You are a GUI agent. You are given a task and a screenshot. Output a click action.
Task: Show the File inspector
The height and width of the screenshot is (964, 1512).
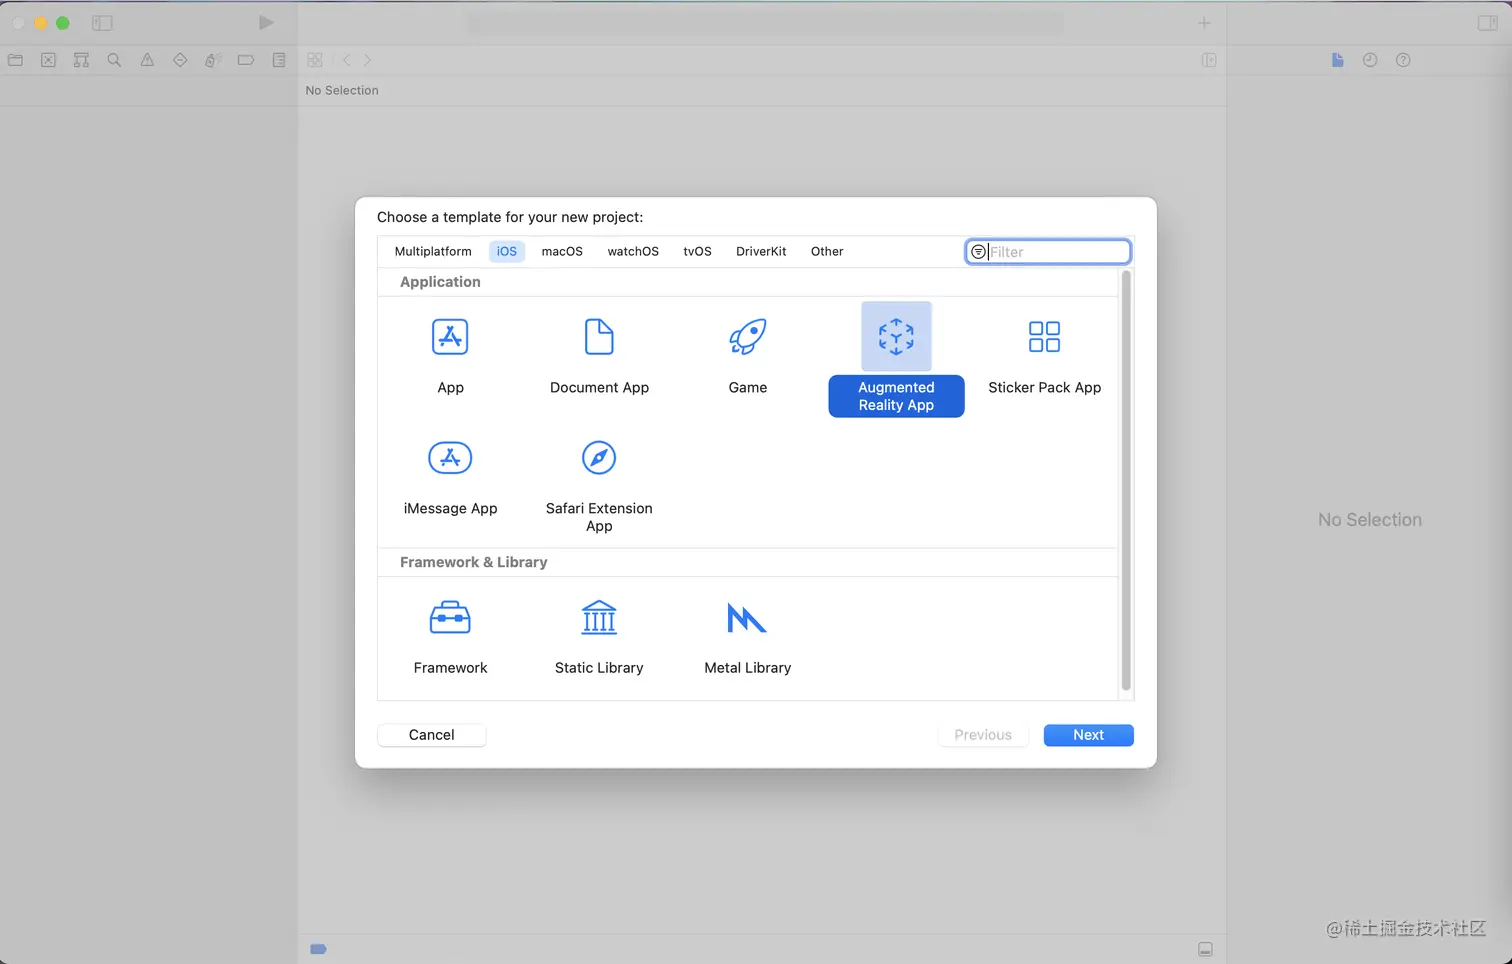tap(1337, 60)
